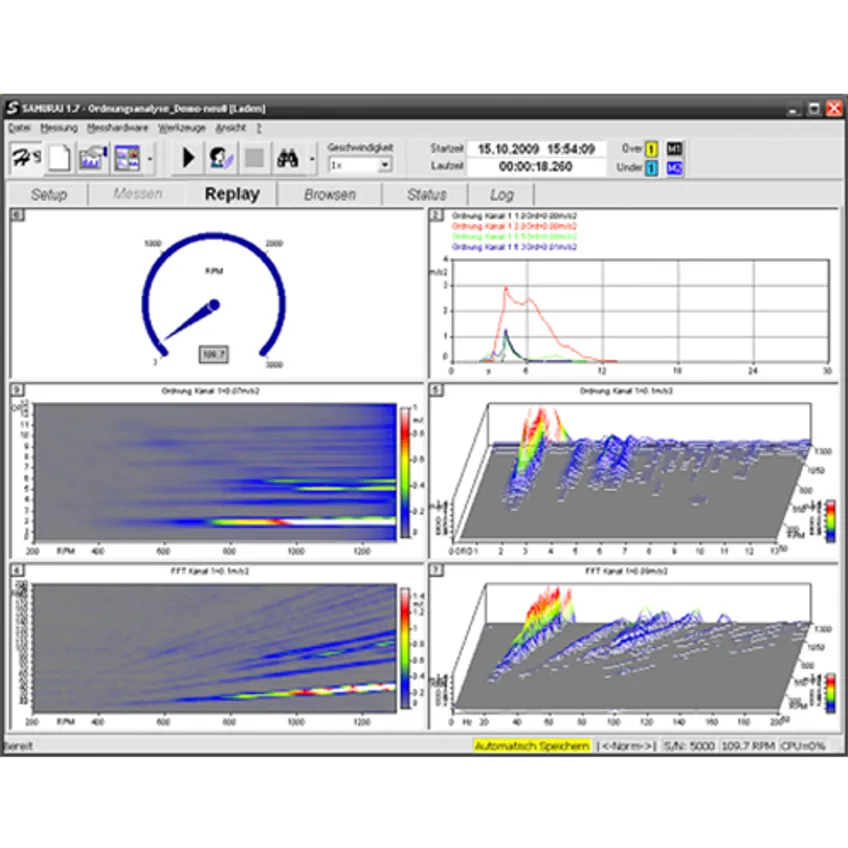Open the Log tab
848x848 pixels.
click(x=501, y=194)
